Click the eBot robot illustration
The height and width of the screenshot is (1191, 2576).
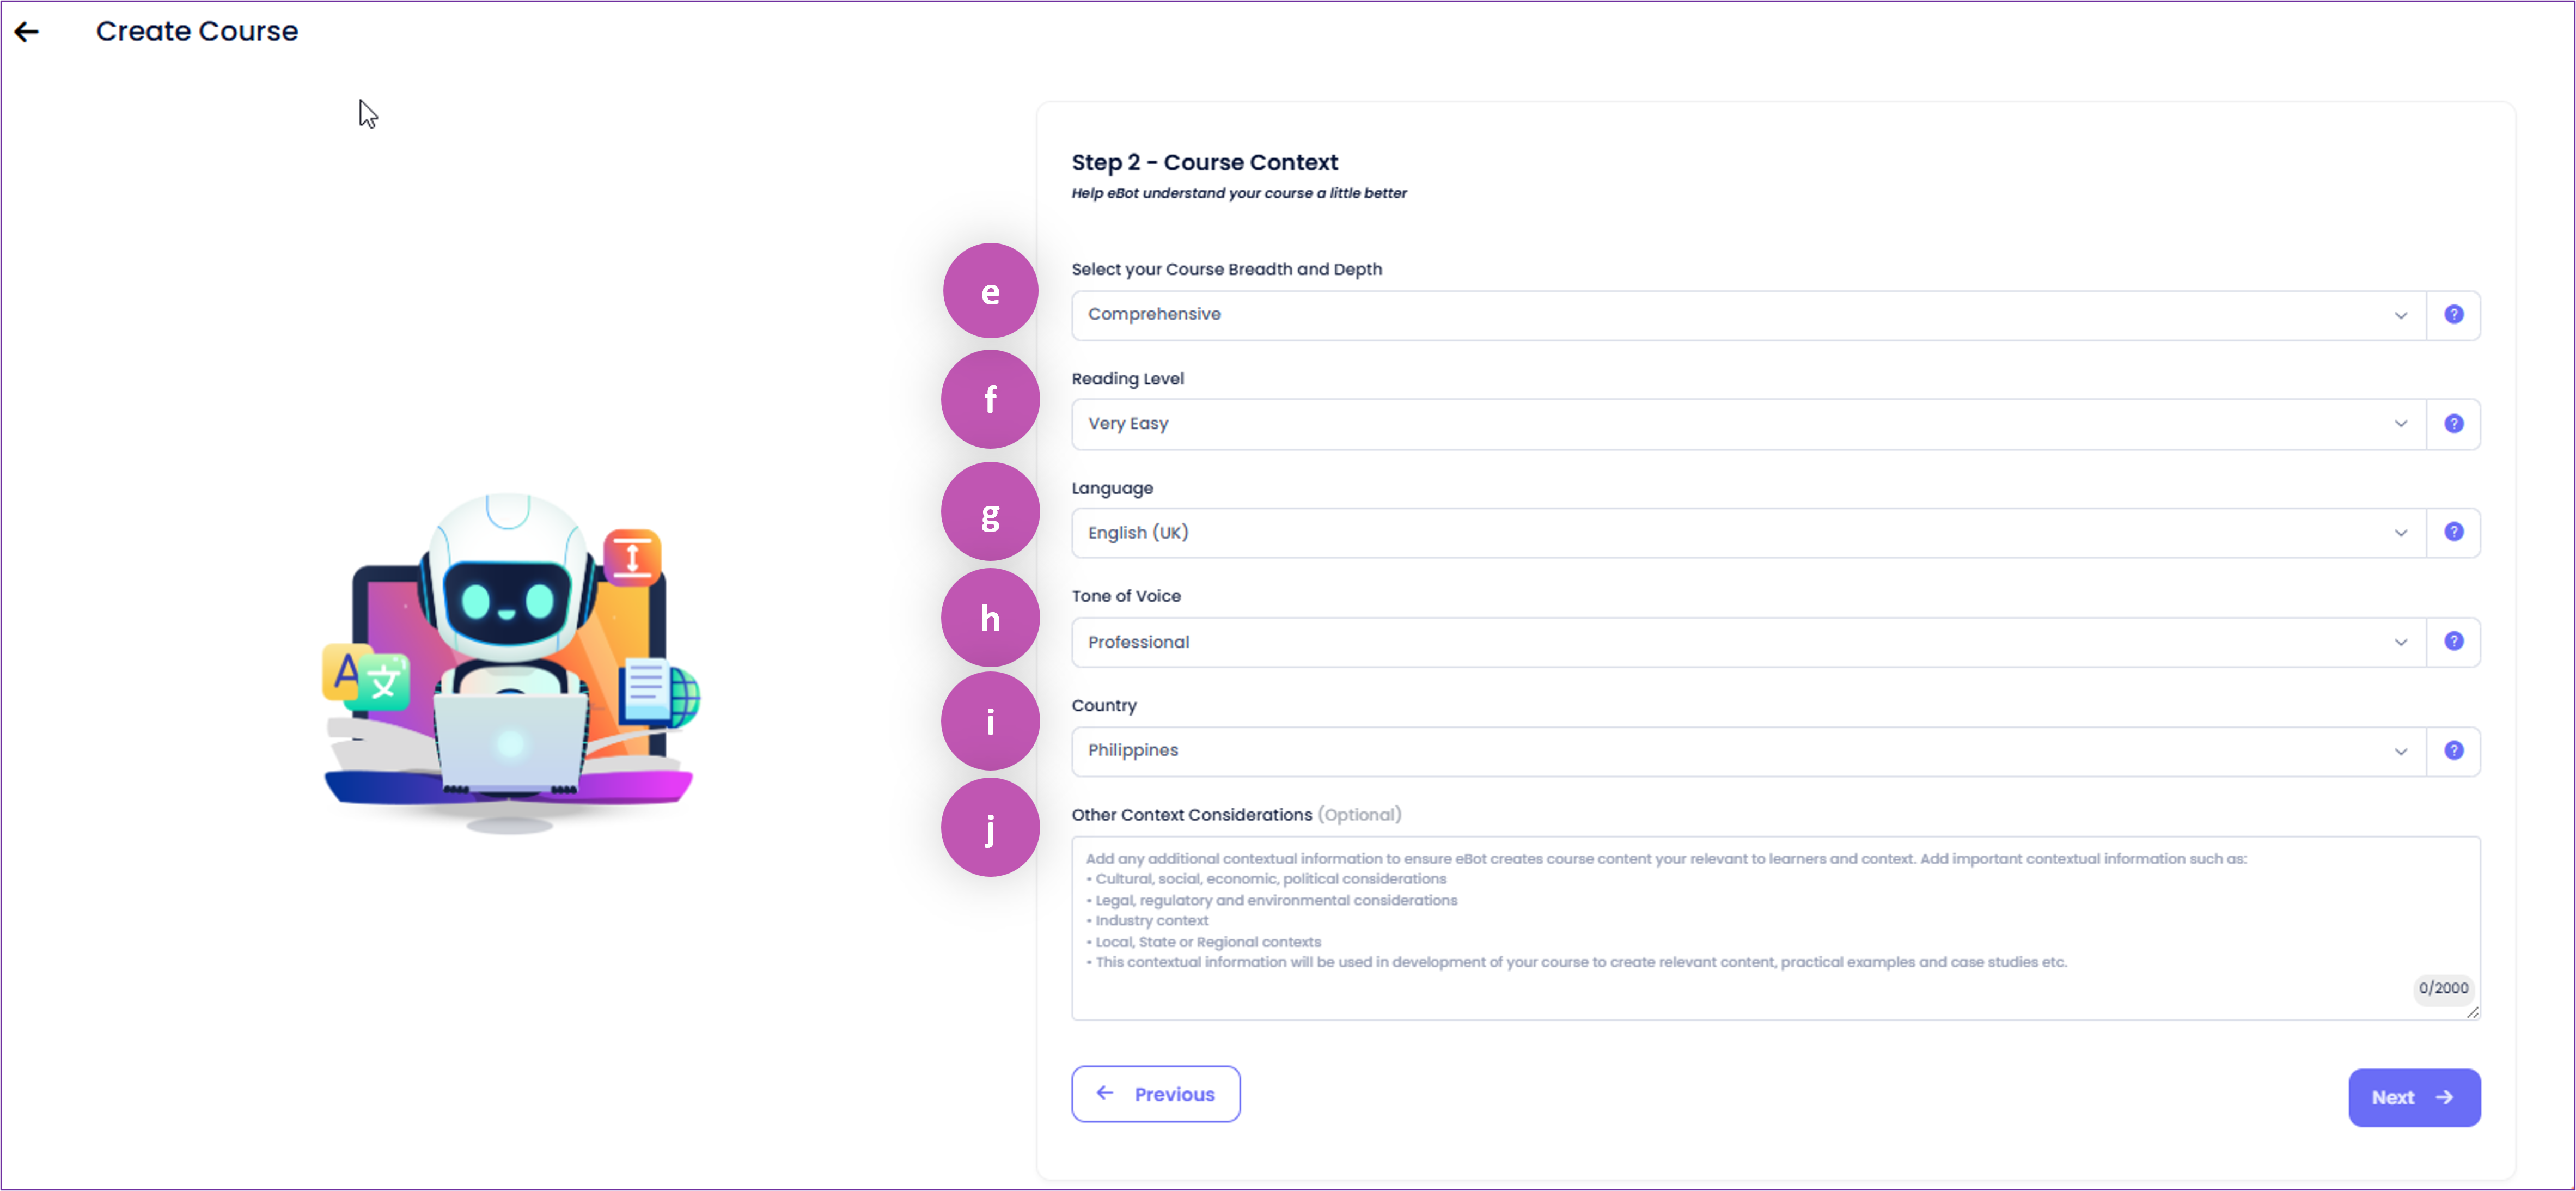509,662
